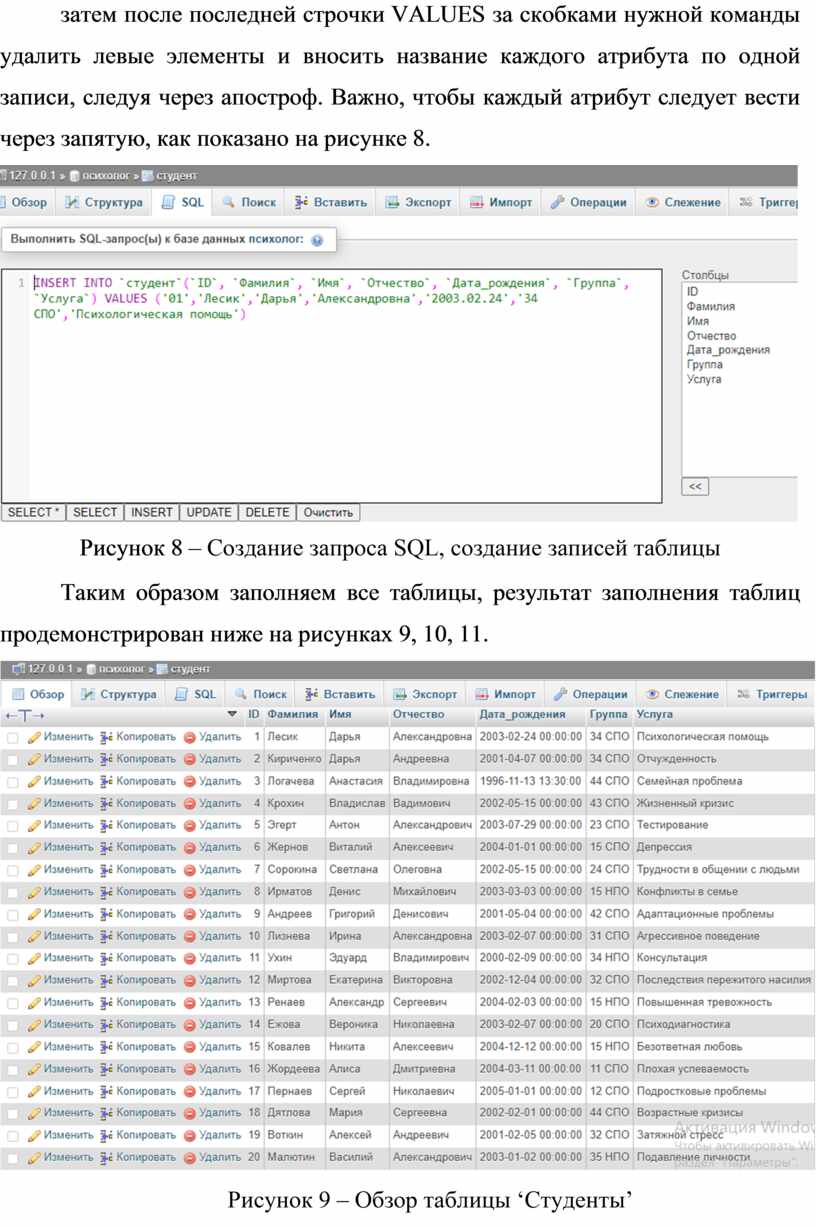
Task: Select Фамилия in the Столбцы list
Action: (x=711, y=306)
